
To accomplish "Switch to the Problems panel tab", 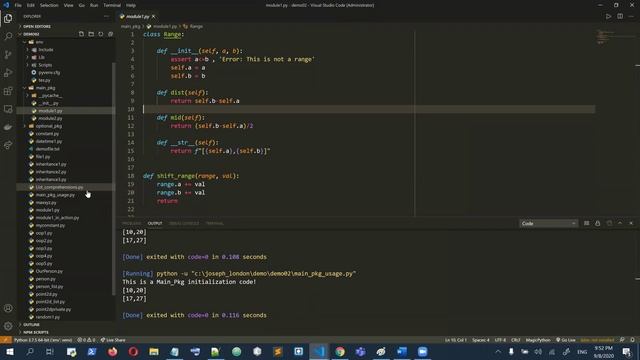I will (x=131, y=223).
